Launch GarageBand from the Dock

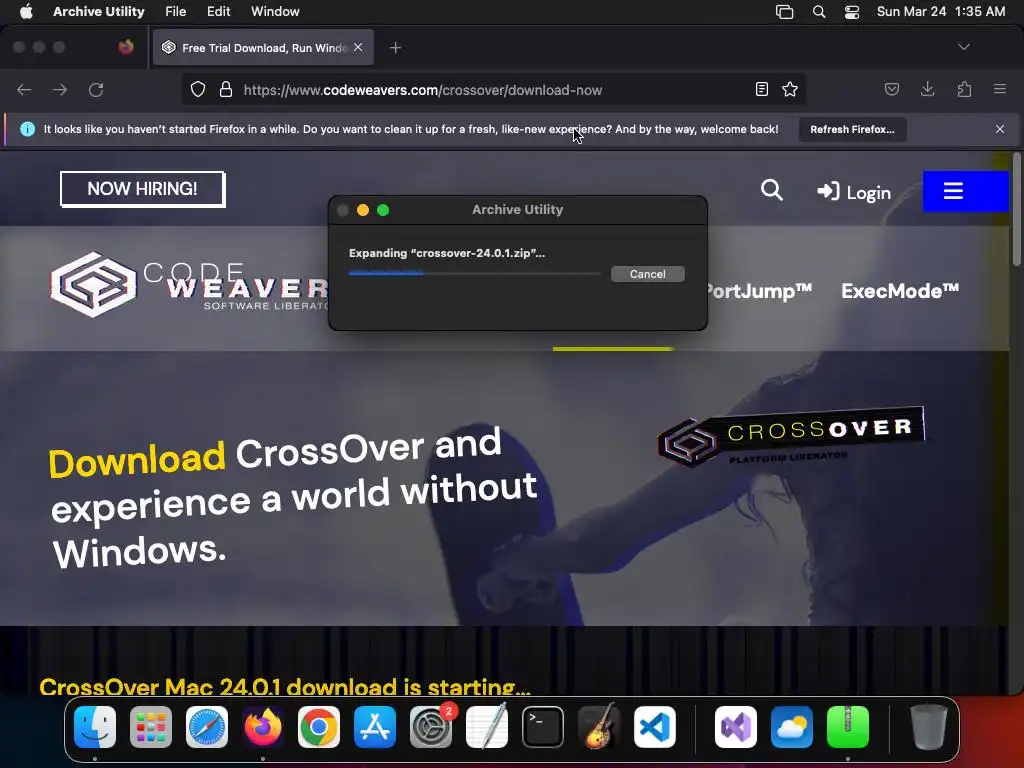pyautogui.click(x=599, y=727)
